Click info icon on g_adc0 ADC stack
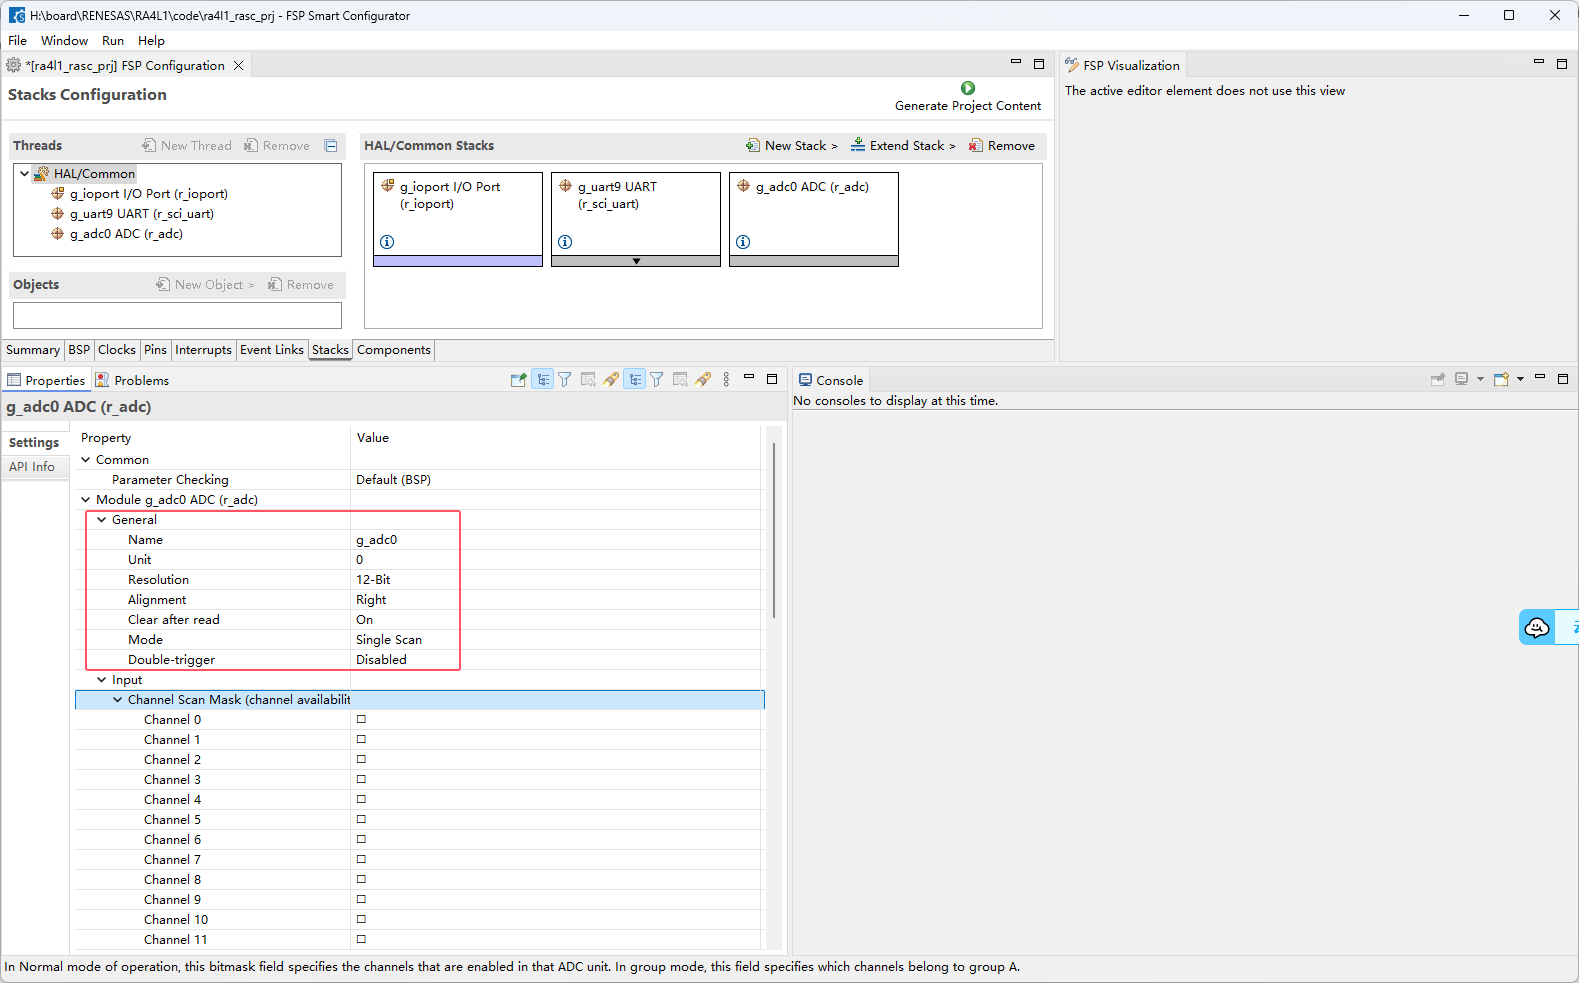Viewport: 1579px width, 983px height. click(x=743, y=242)
